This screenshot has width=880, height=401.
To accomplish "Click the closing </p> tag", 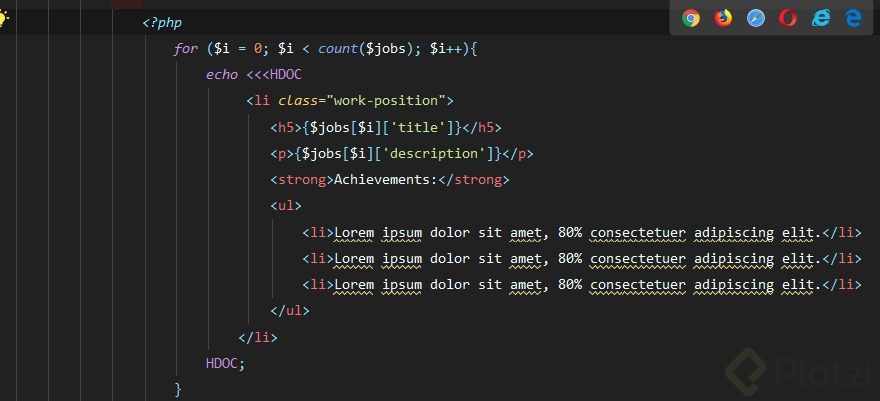I will [517, 154].
